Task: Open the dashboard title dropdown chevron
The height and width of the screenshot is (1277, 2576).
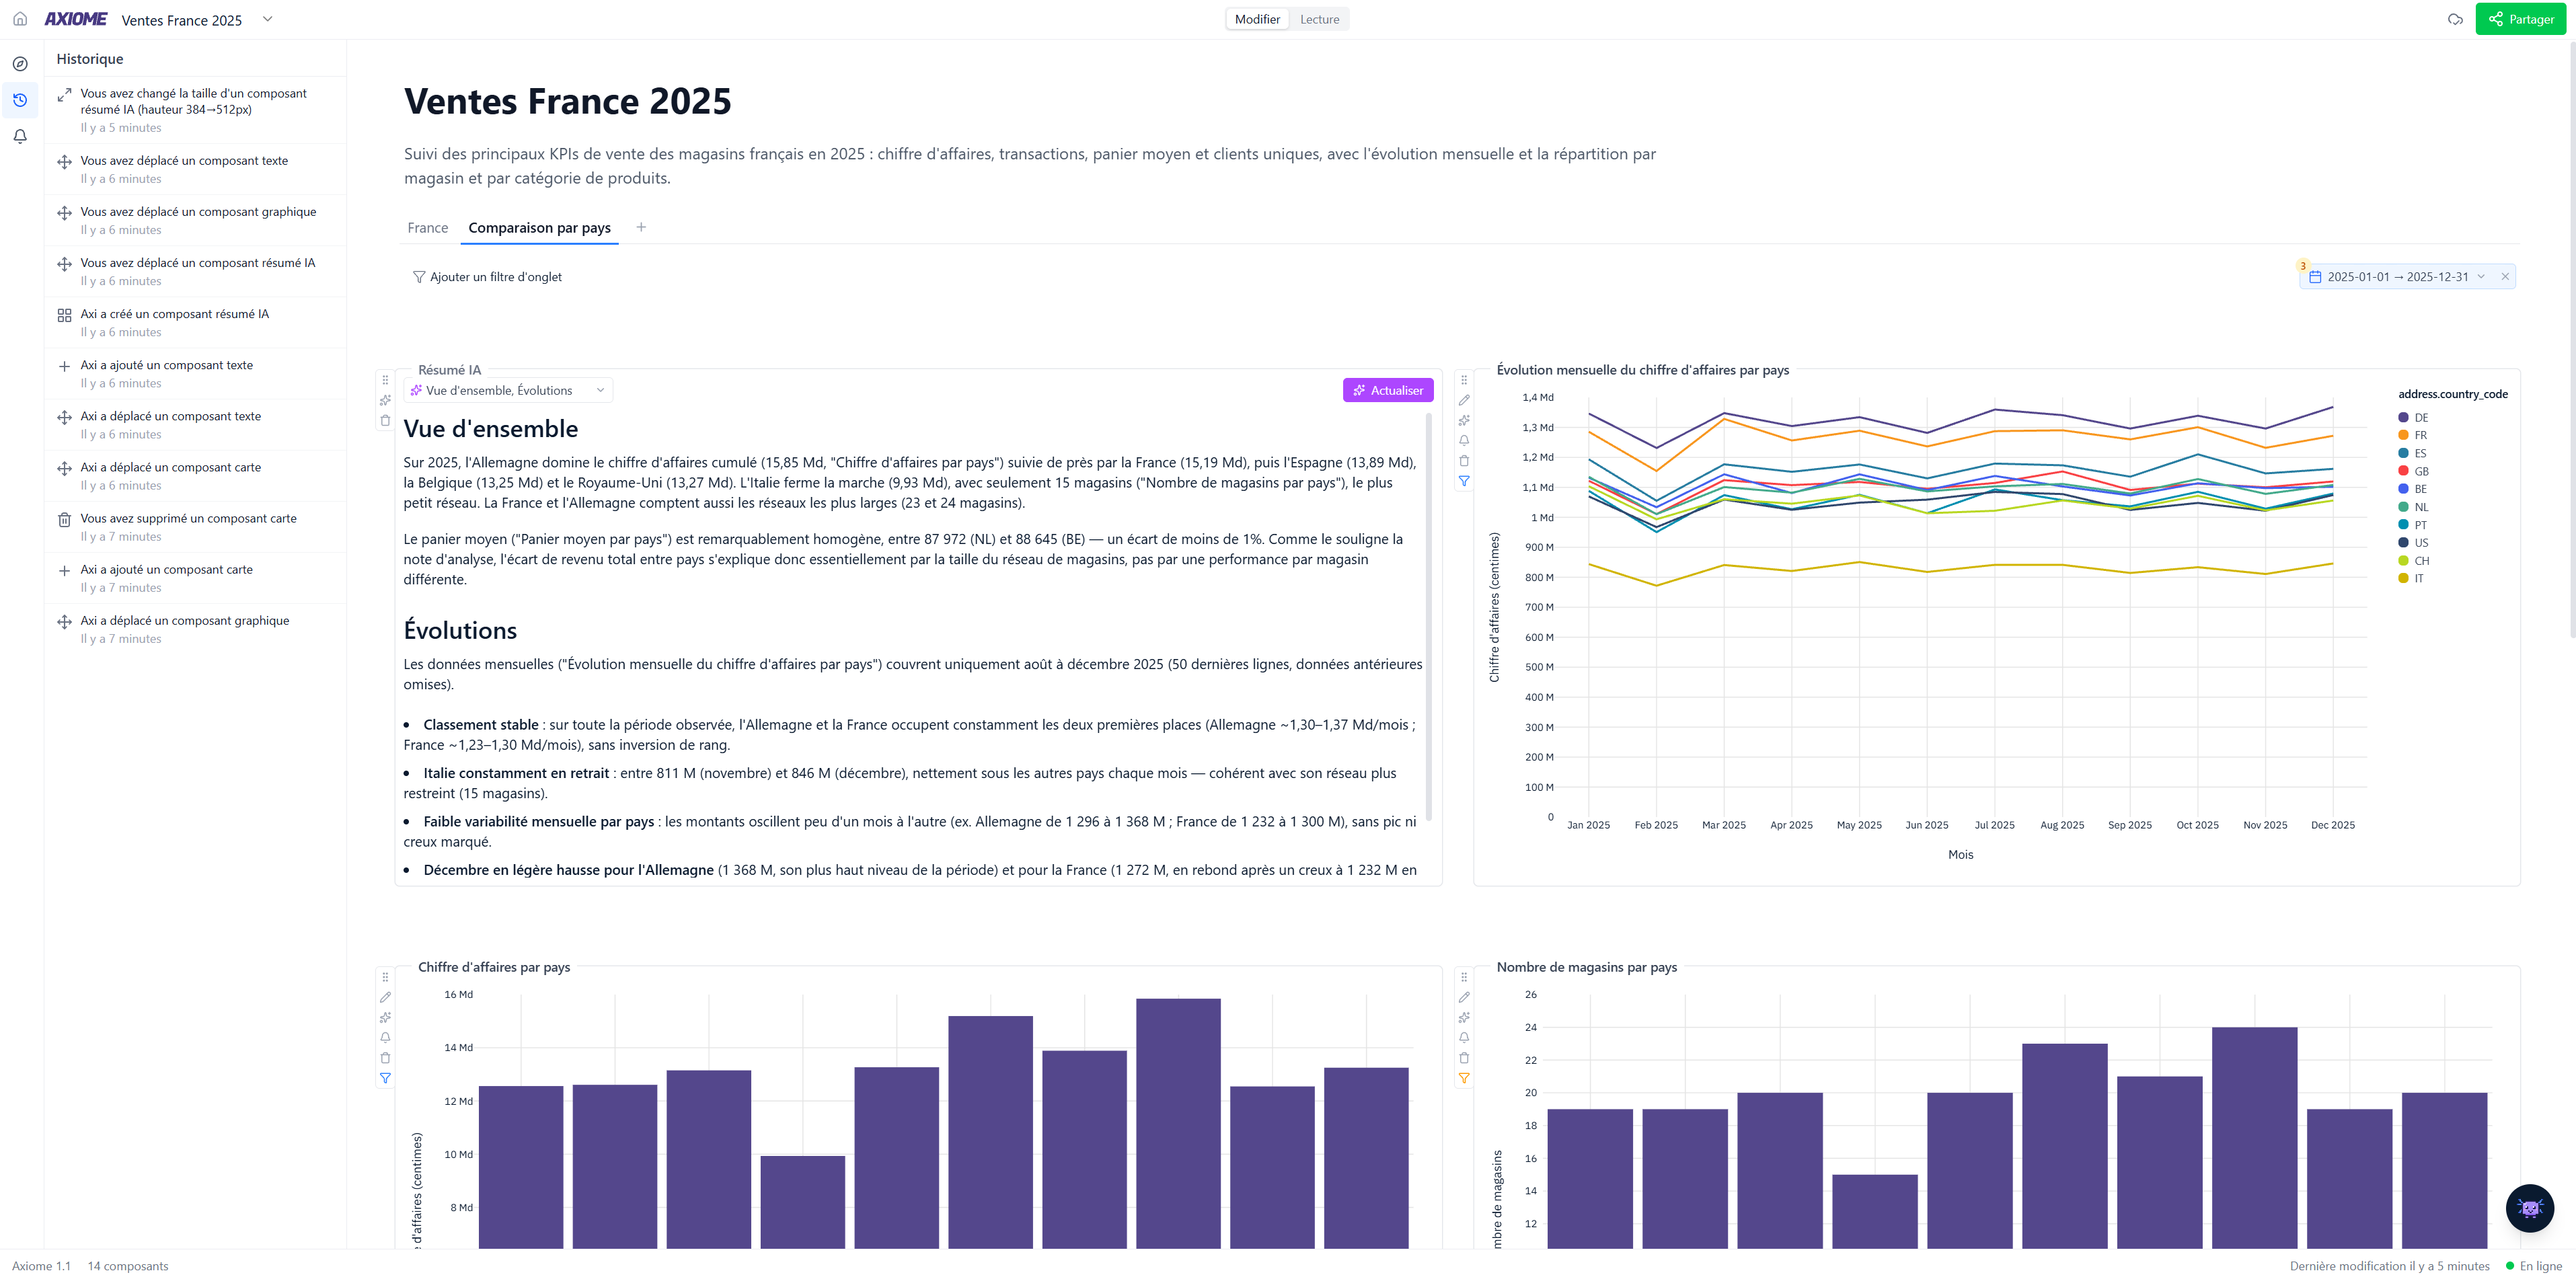Action: pos(267,19)
